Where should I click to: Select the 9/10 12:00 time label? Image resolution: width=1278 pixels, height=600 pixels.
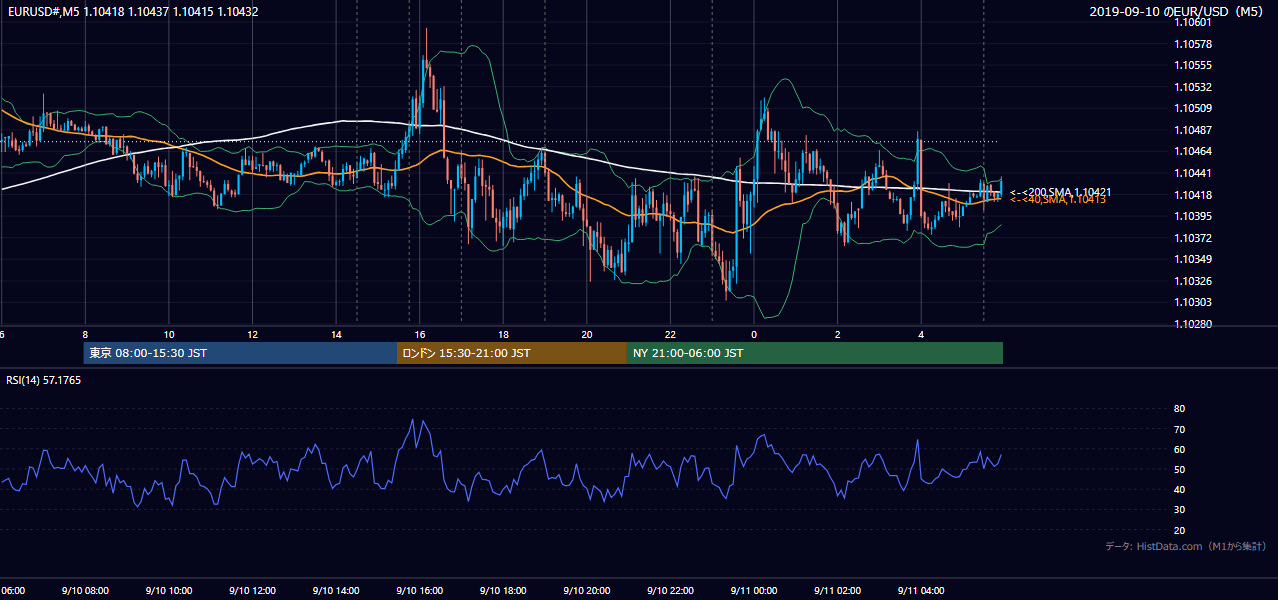[251, 591]
